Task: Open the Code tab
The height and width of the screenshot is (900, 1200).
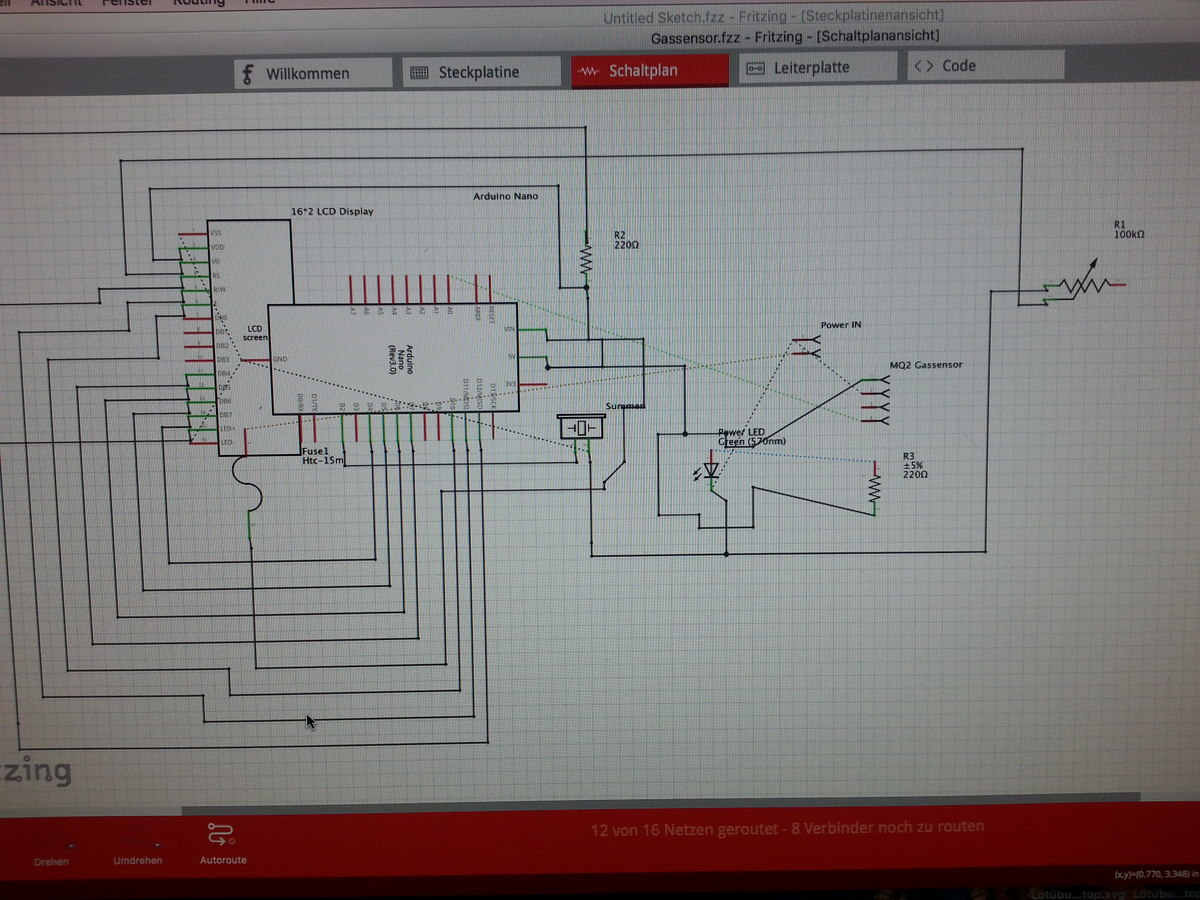Action: click(985, 66)
